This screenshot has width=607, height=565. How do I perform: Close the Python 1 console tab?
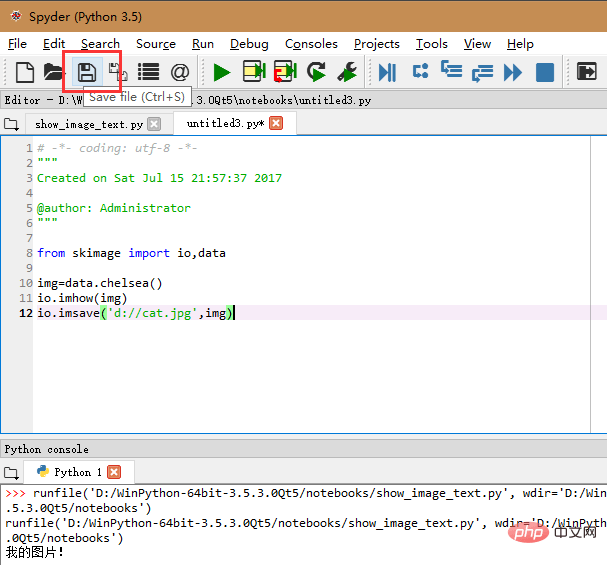[114, 472]
